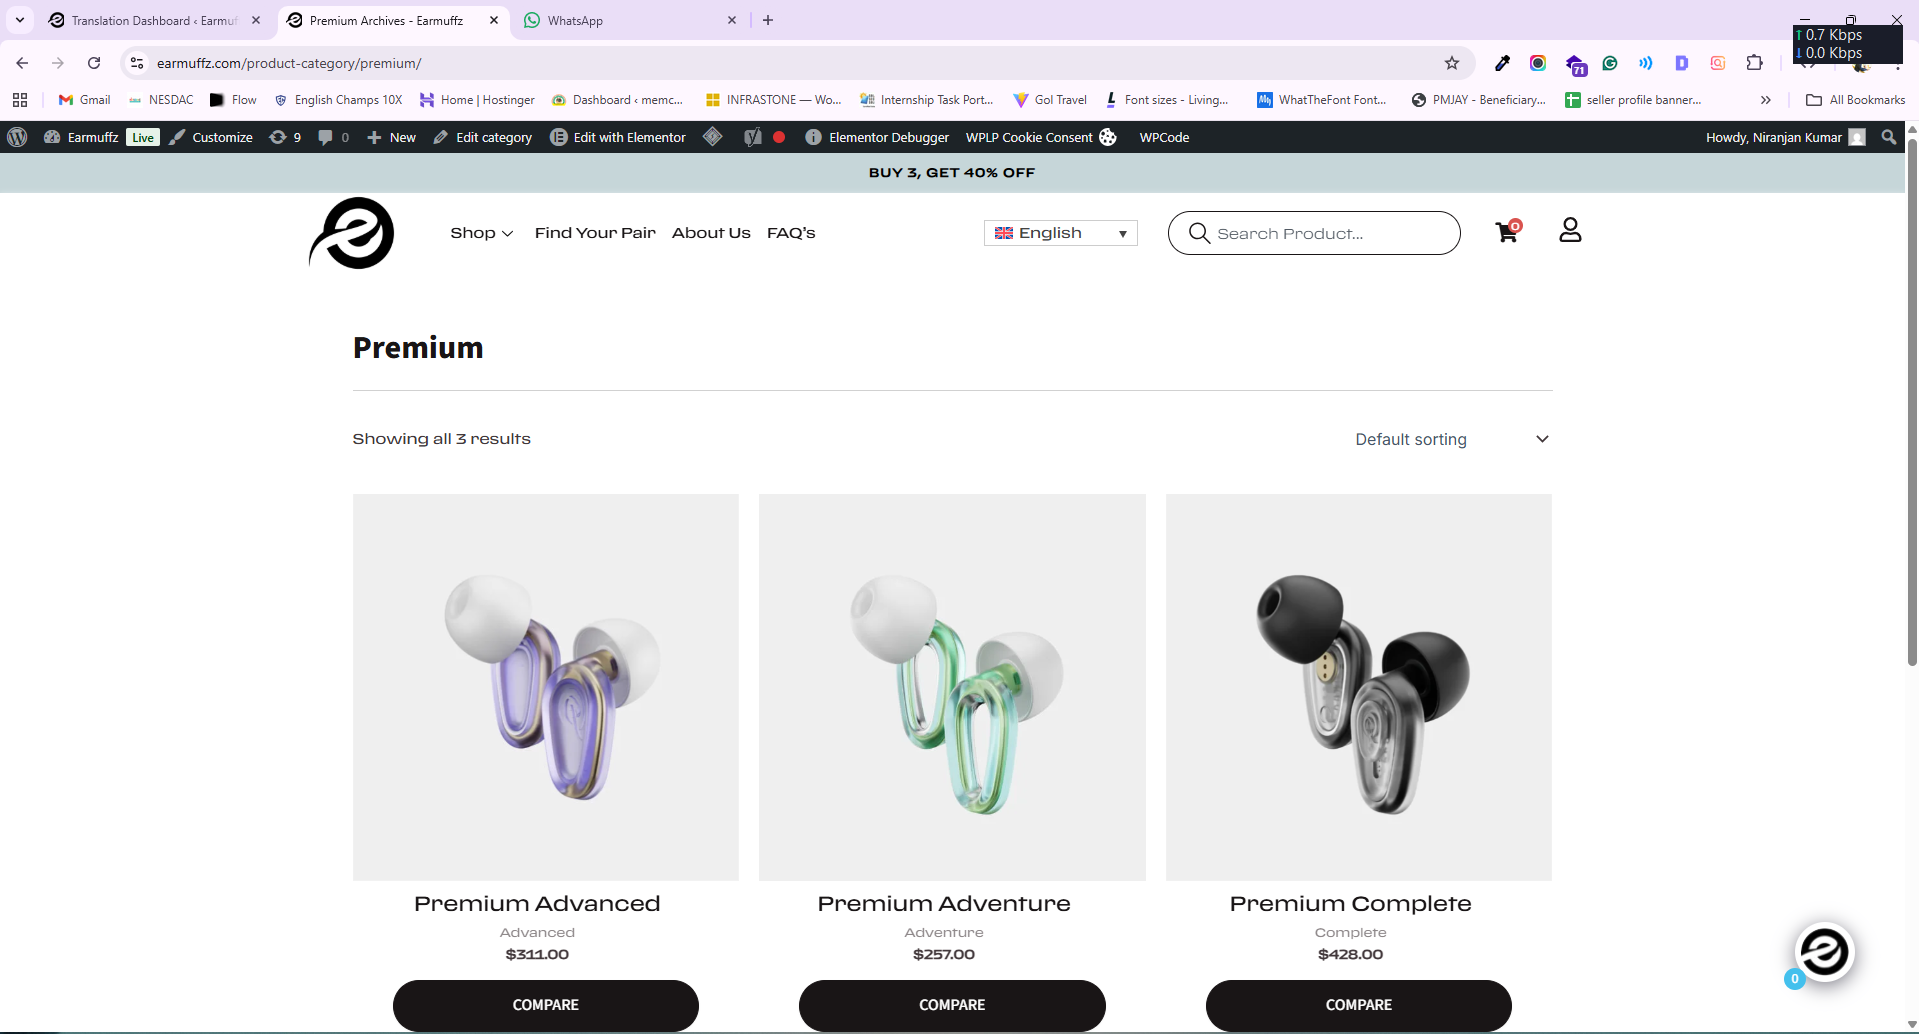Reload the current page
1919x1034 pixels.
coord(94,63)
